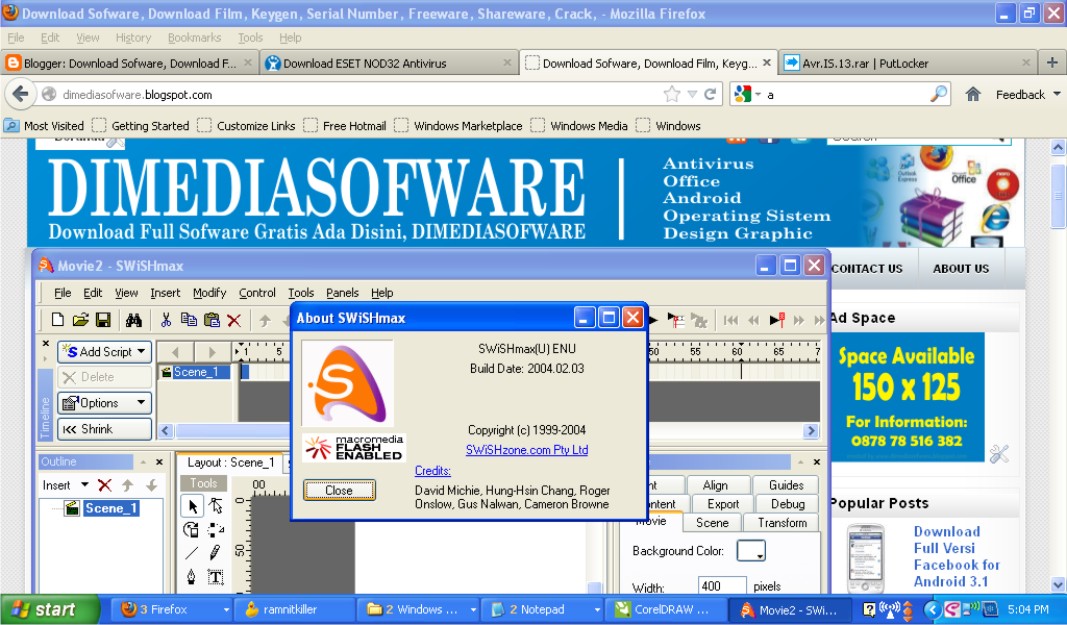Click the New file icon in SWiSHmax toolbar
The image size is (1067, 625).
58,319
